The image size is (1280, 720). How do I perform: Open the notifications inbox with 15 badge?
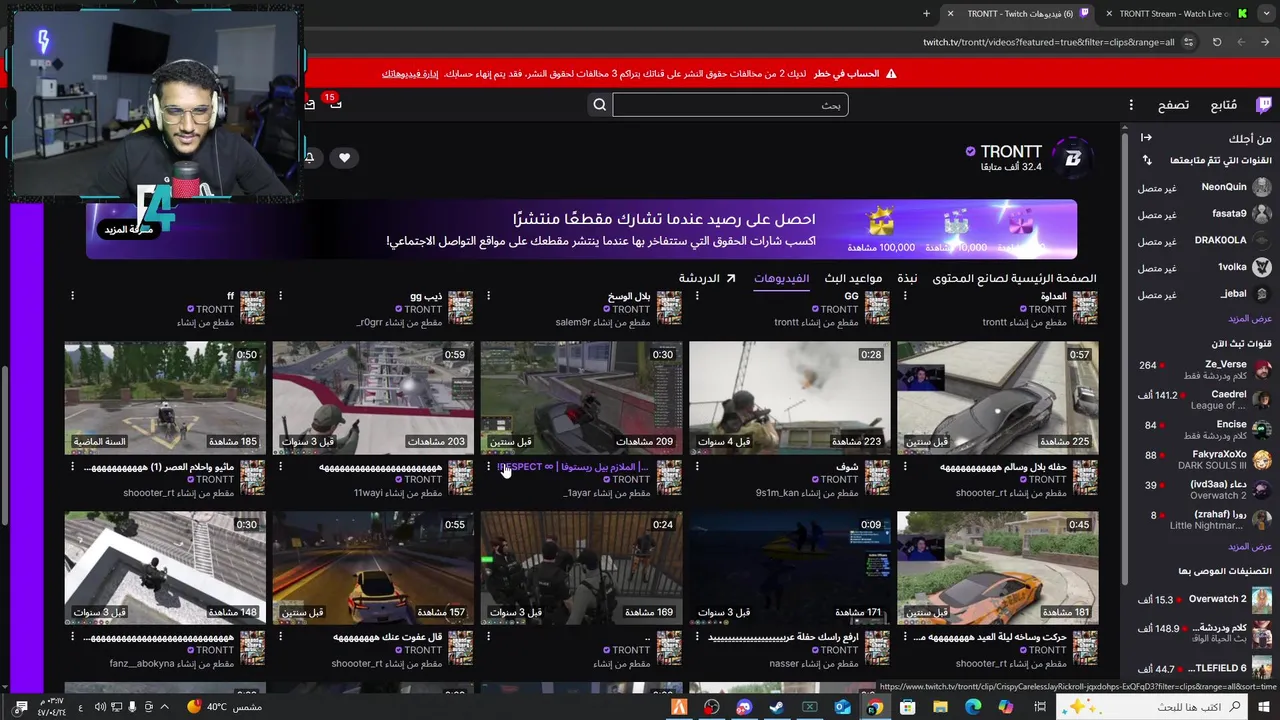coord(335,103)
